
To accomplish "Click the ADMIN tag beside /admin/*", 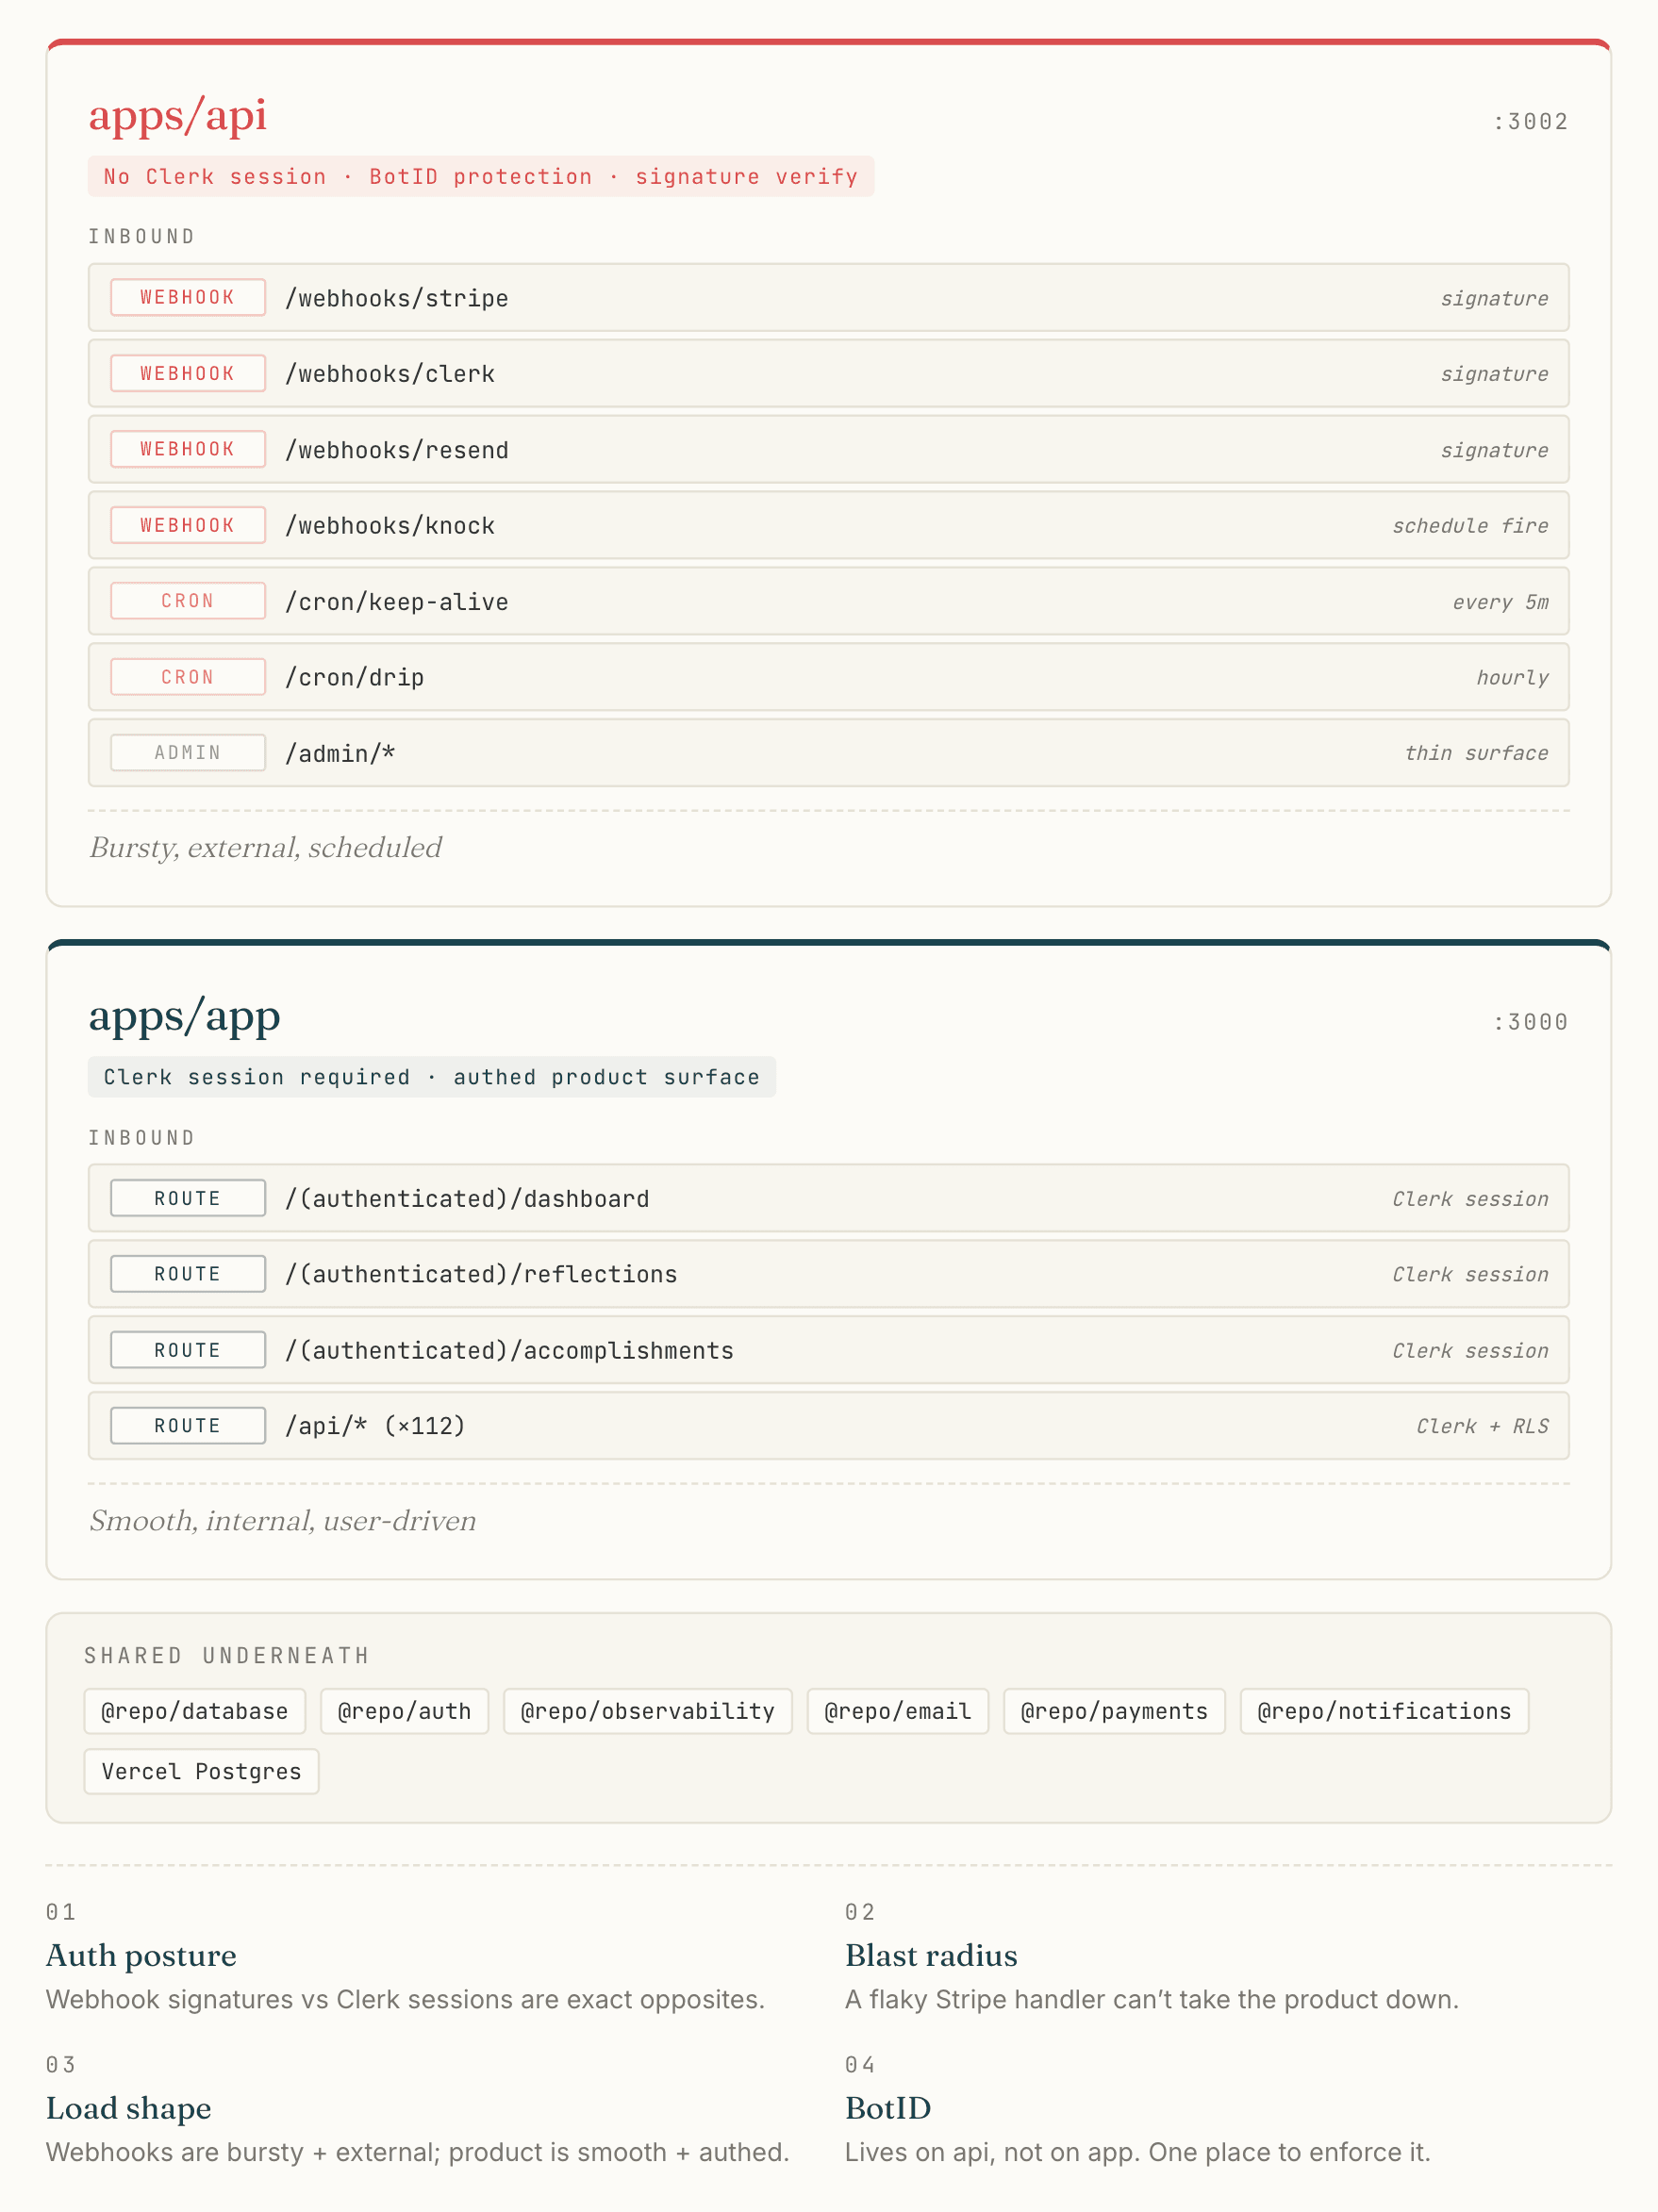I will tap(188, 753).
